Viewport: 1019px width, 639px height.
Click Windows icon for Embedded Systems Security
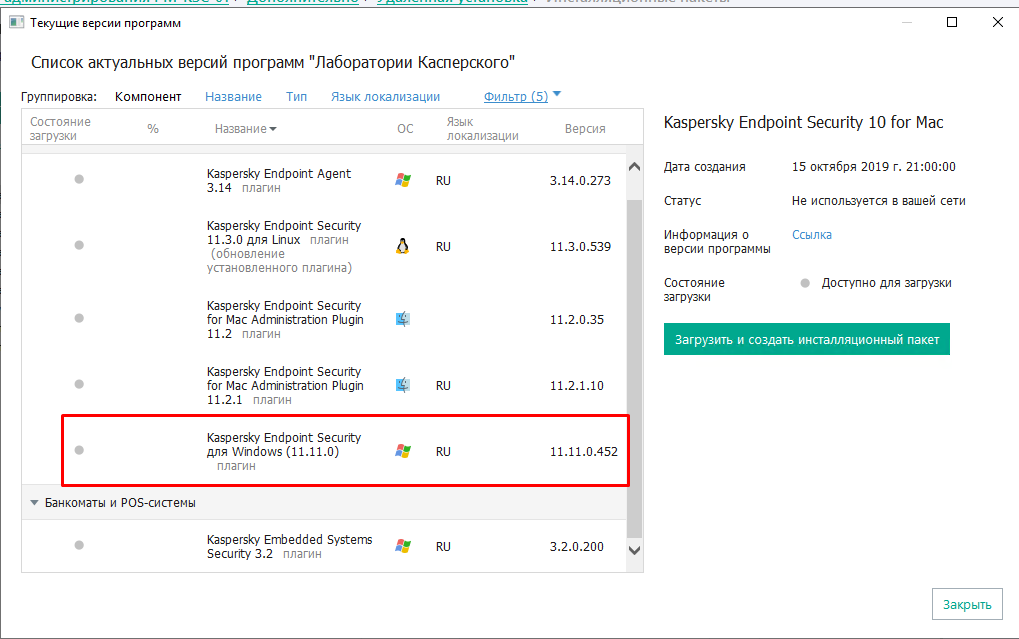pyautogui.click(x=403, y=546)
